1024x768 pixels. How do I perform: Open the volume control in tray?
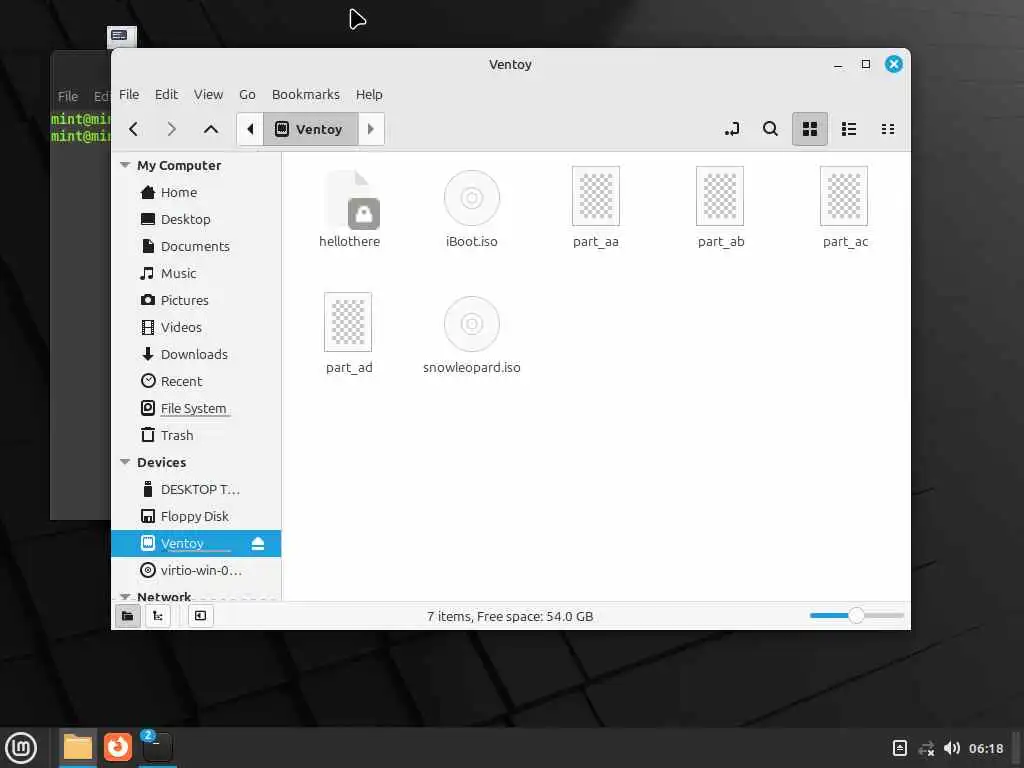tap(952, 748)
